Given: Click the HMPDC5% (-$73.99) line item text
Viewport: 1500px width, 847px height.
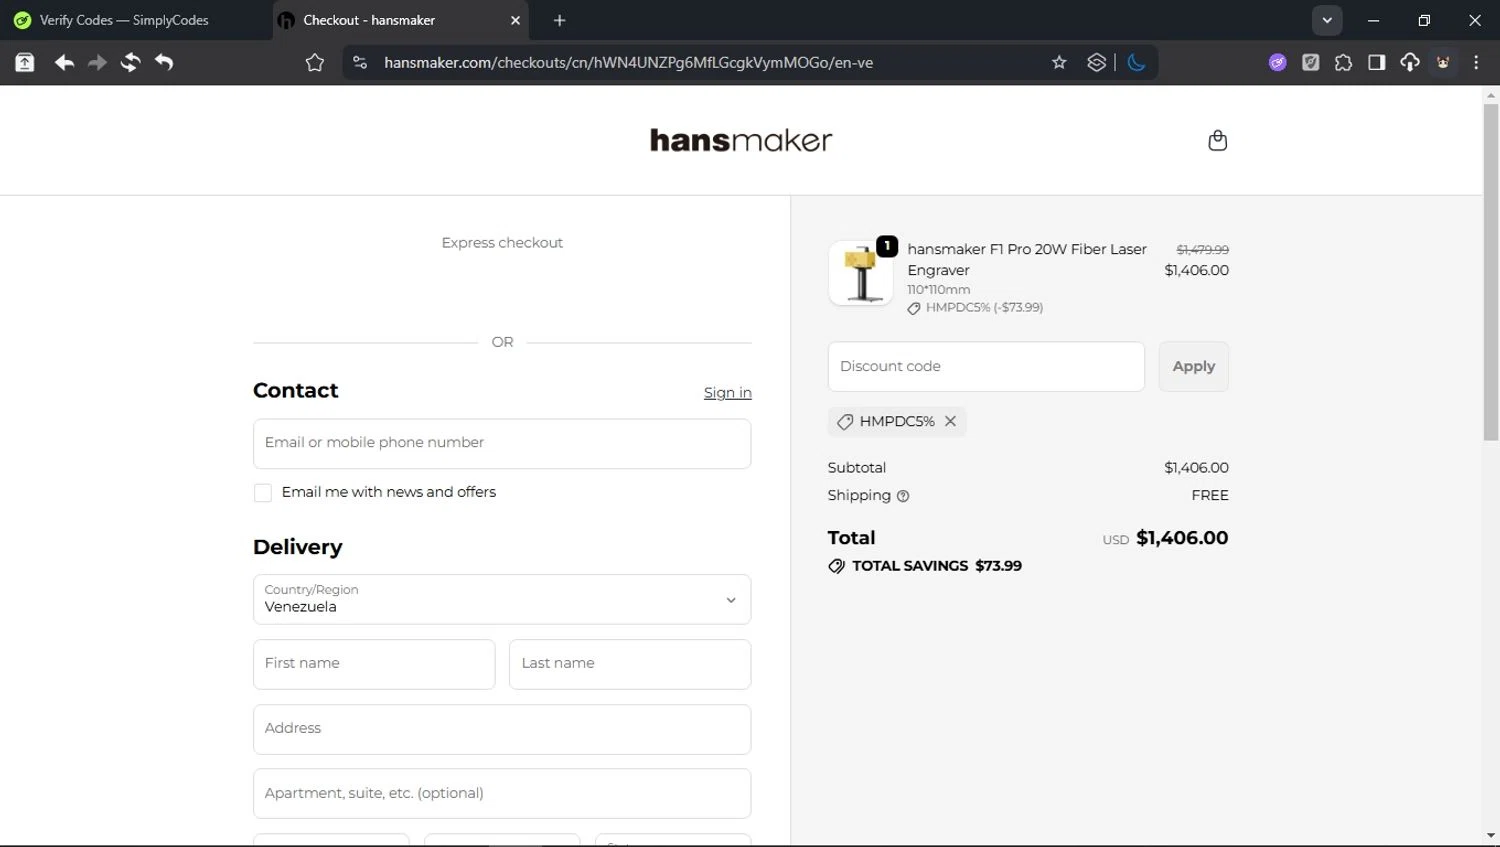Looking at the screenshot, I should point(984,308).
